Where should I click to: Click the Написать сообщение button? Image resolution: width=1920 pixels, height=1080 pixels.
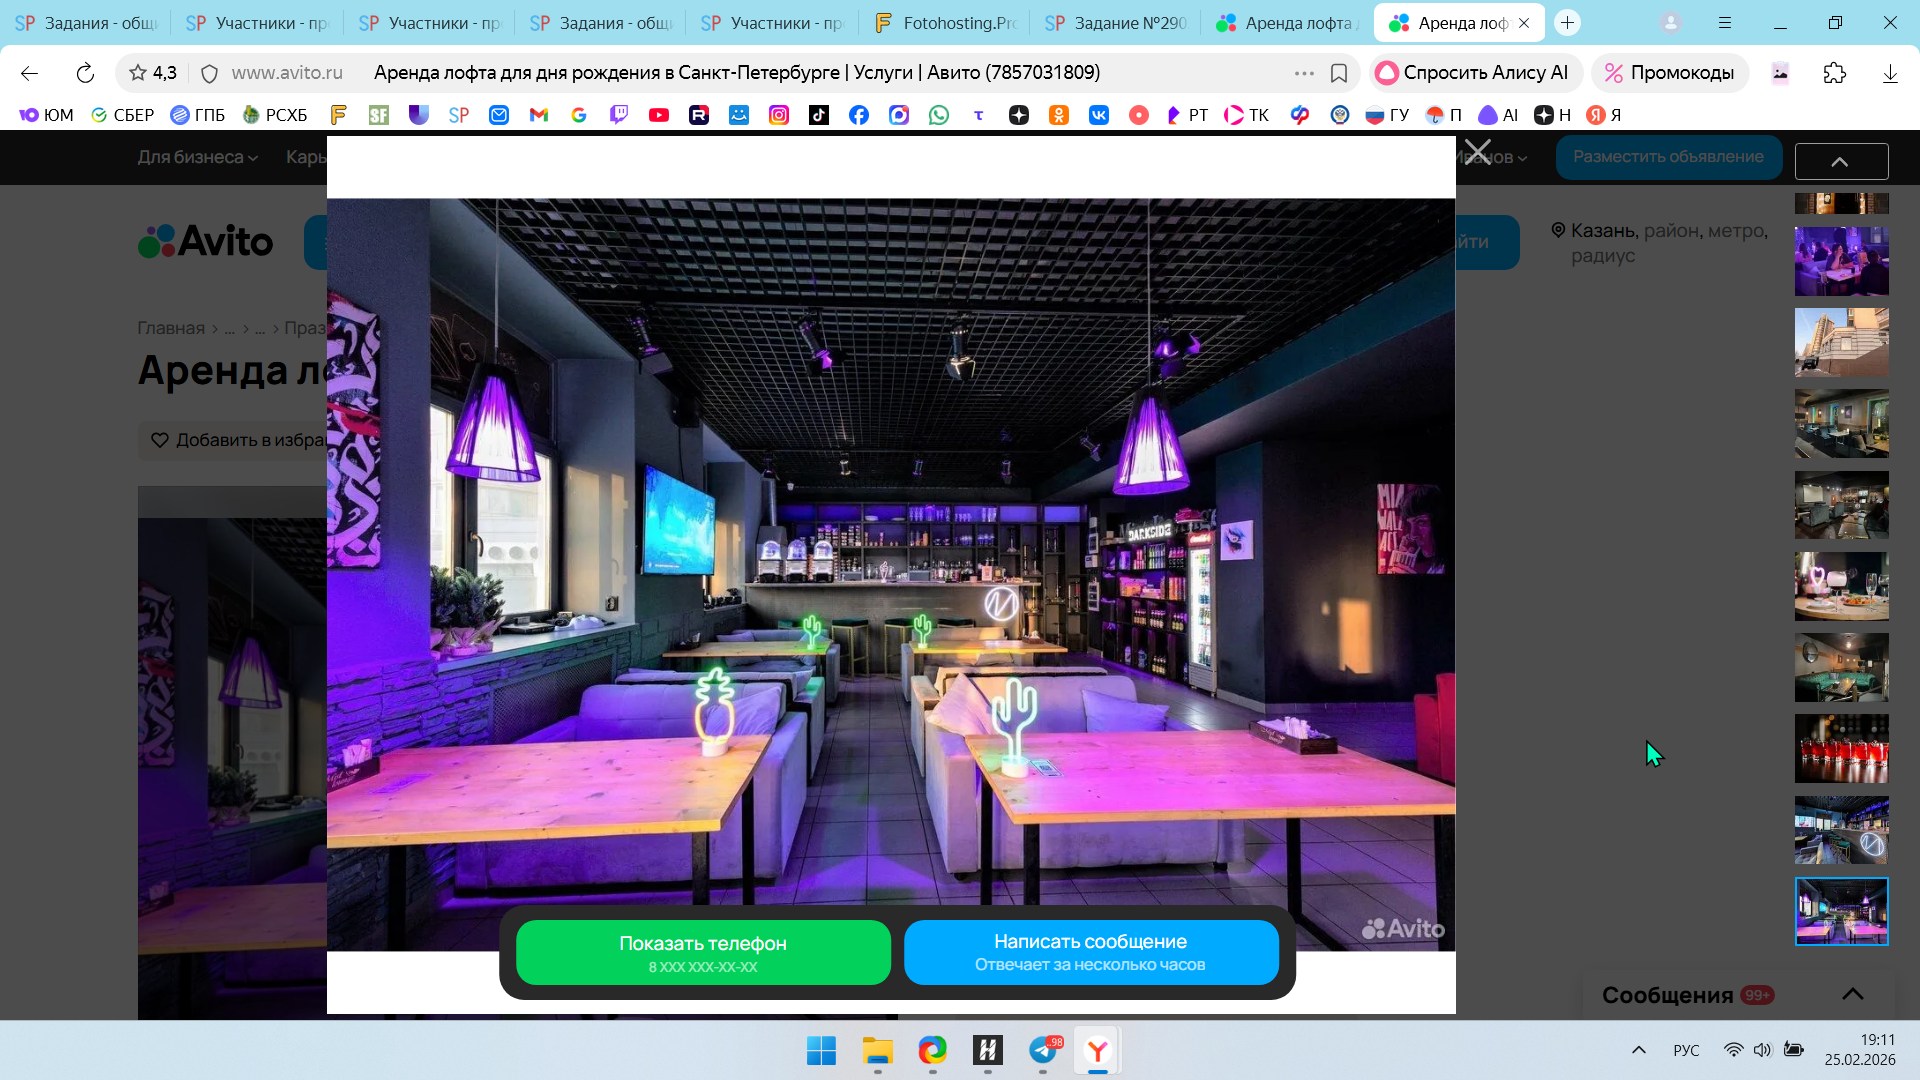1090,952
